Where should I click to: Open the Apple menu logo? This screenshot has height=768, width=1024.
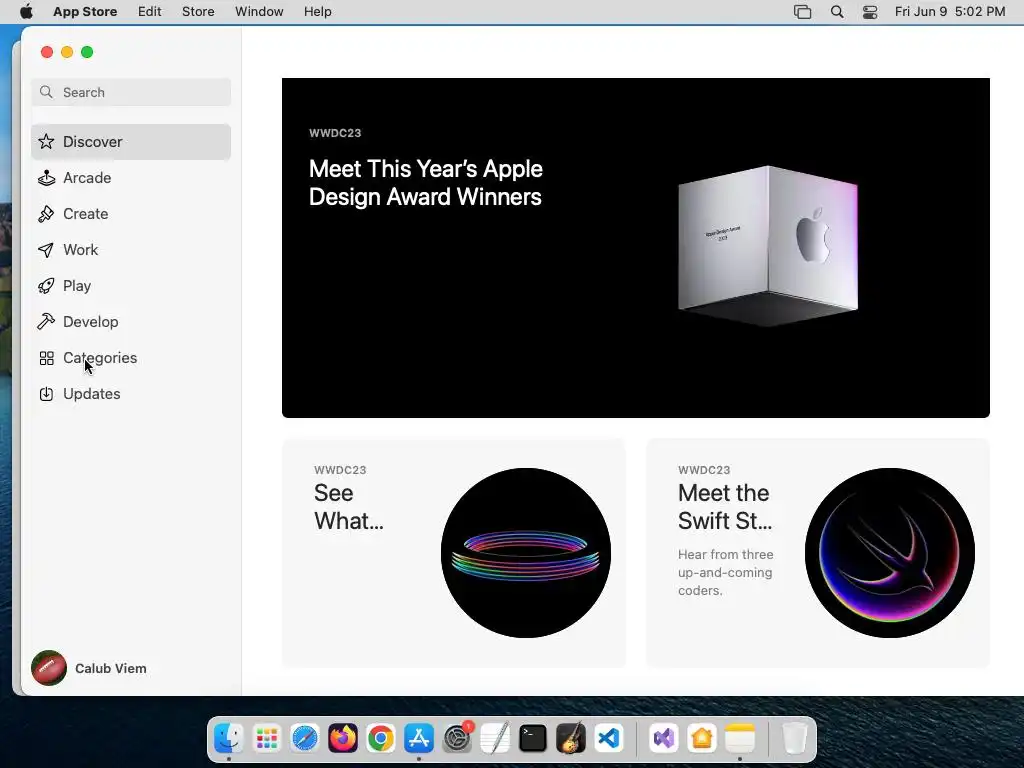pos(26,12)
